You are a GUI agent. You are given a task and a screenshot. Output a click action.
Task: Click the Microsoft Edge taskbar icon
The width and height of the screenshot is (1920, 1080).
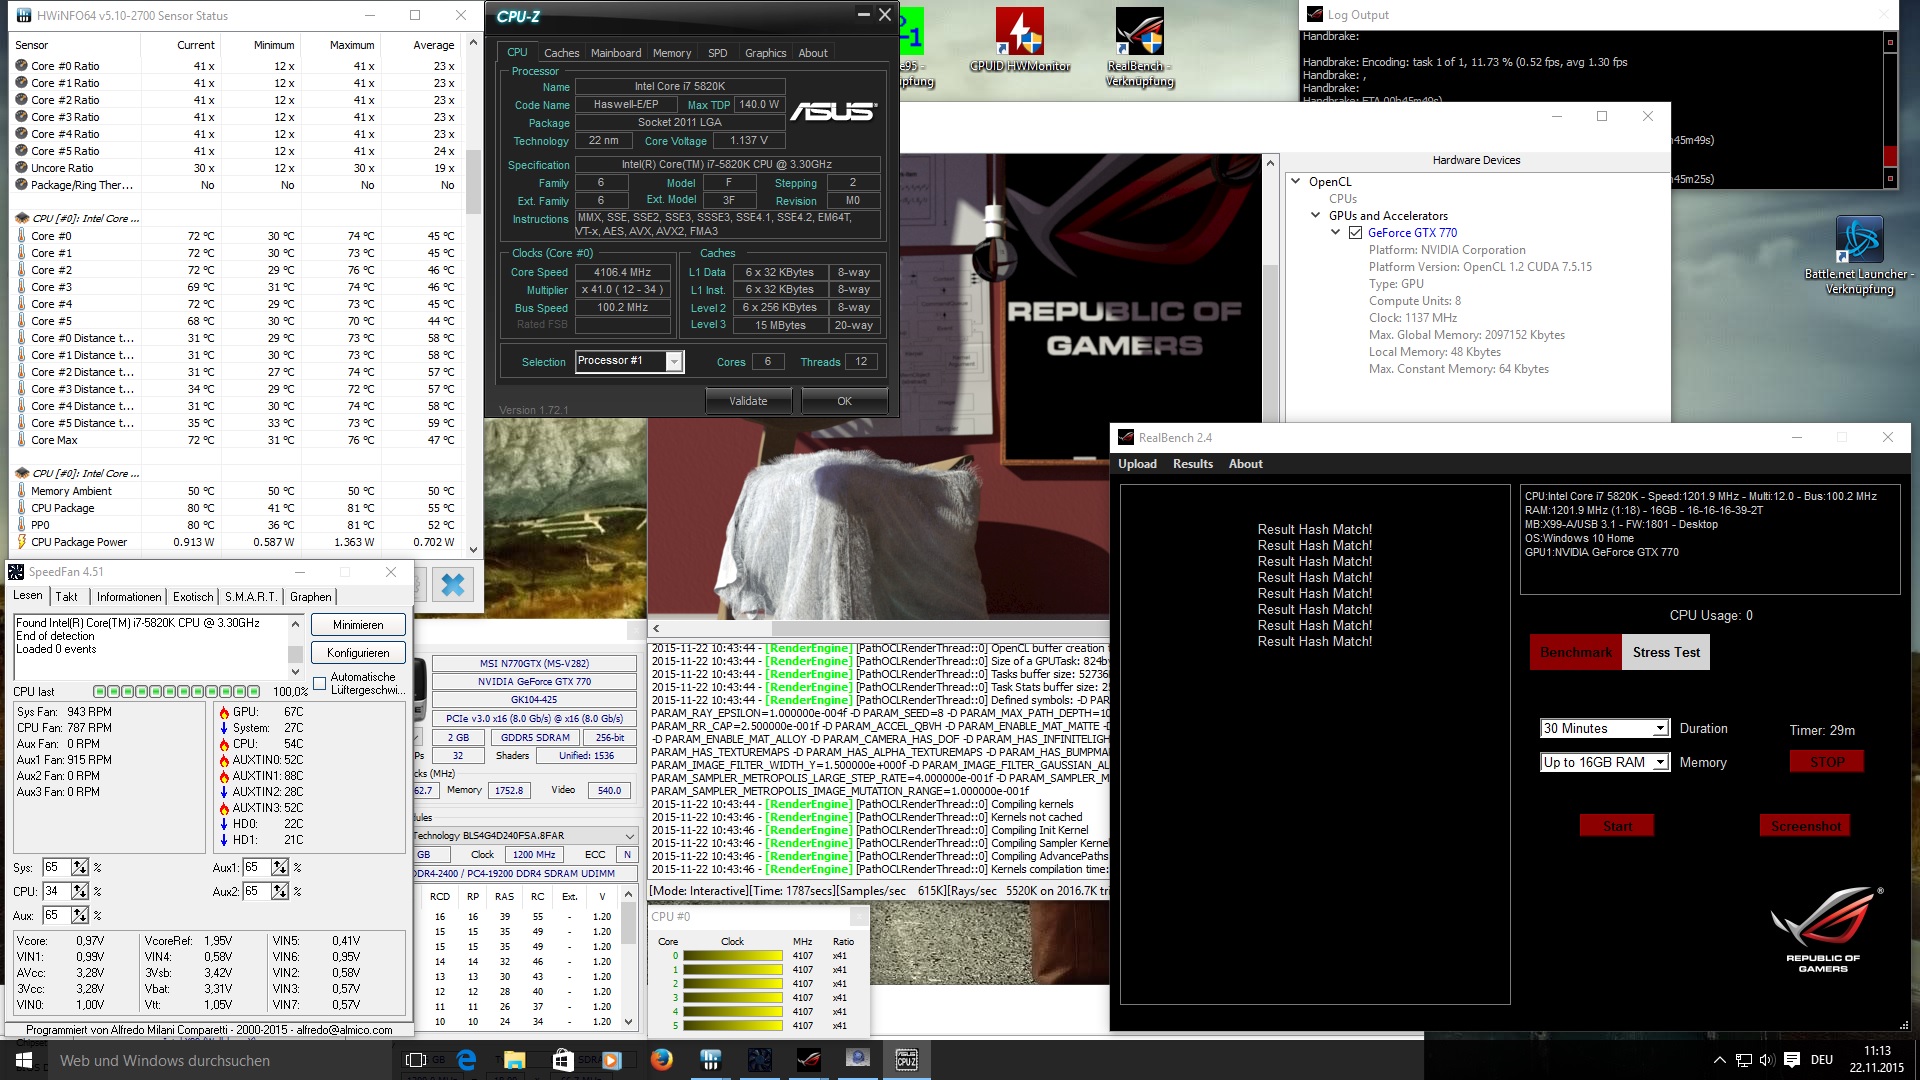[466, 1060]
